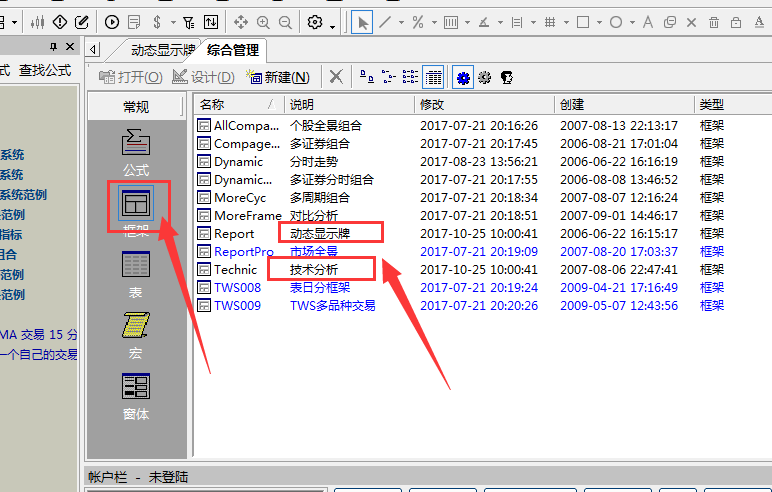The height and width of the screenshot is (492, 772).
Task: Click the edit note pencil icon
Action: (81, 22)
